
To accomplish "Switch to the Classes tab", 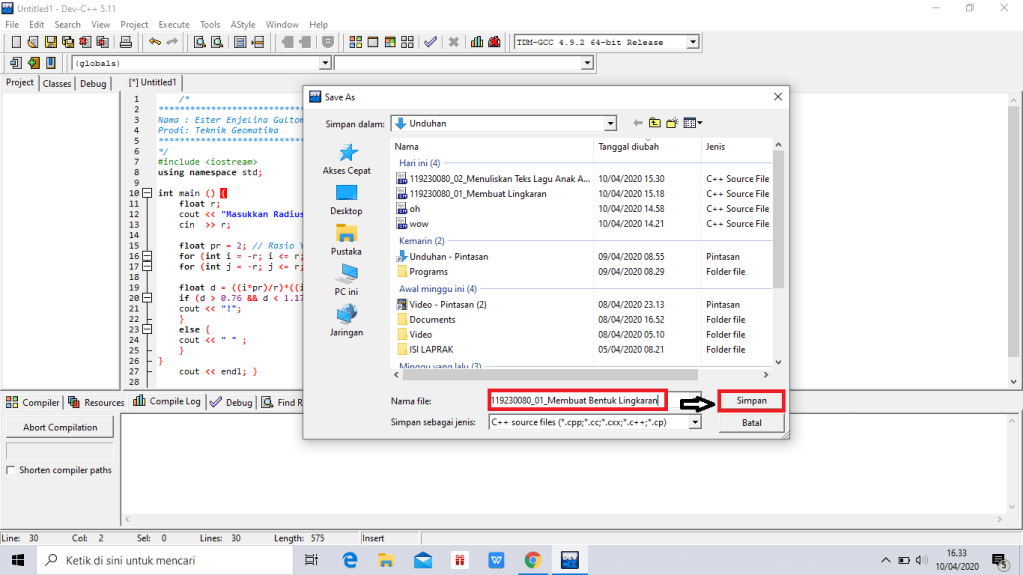I will tap(57, 84).
